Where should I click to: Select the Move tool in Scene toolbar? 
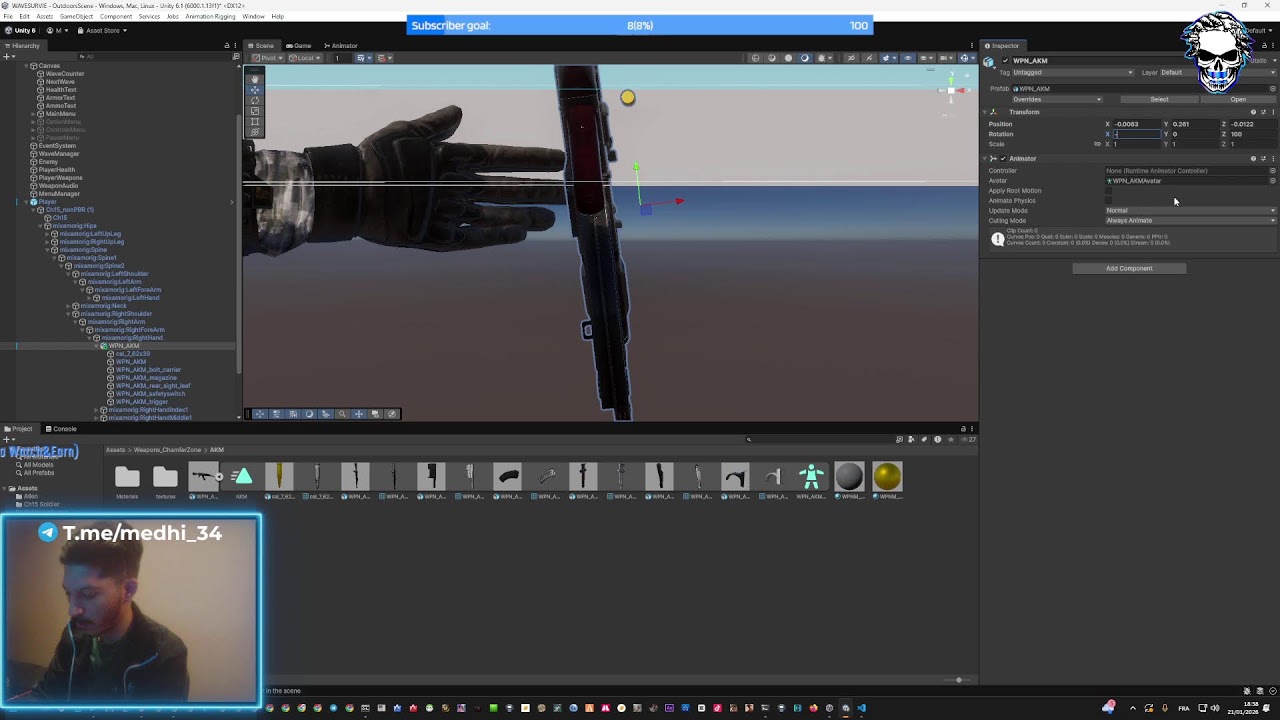[x=255, y=90]
